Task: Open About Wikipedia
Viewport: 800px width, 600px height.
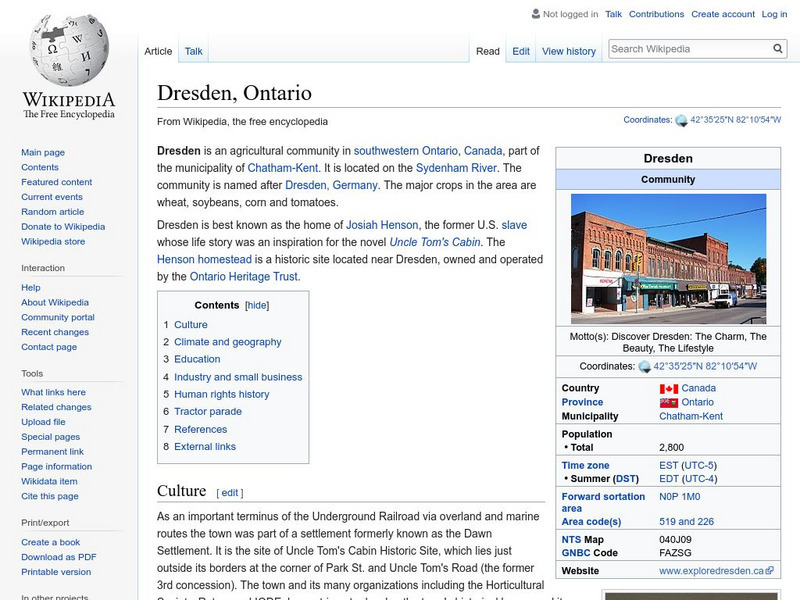Action: [55, 302]
